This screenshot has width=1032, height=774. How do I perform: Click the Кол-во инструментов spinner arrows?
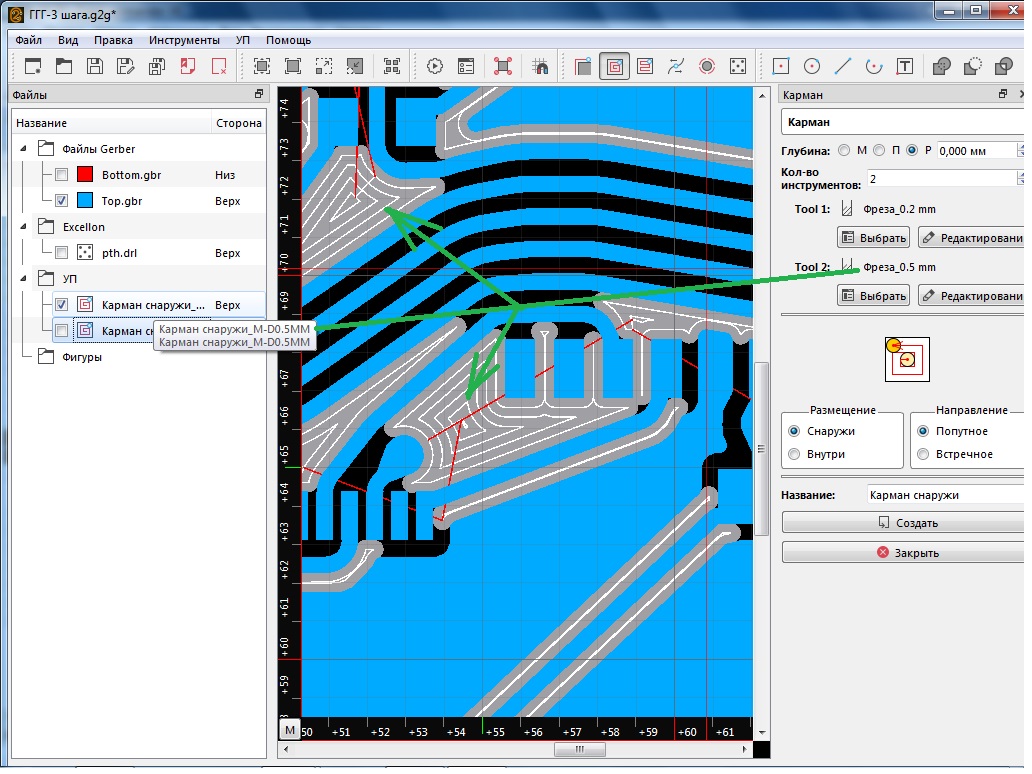[1020, 179]
